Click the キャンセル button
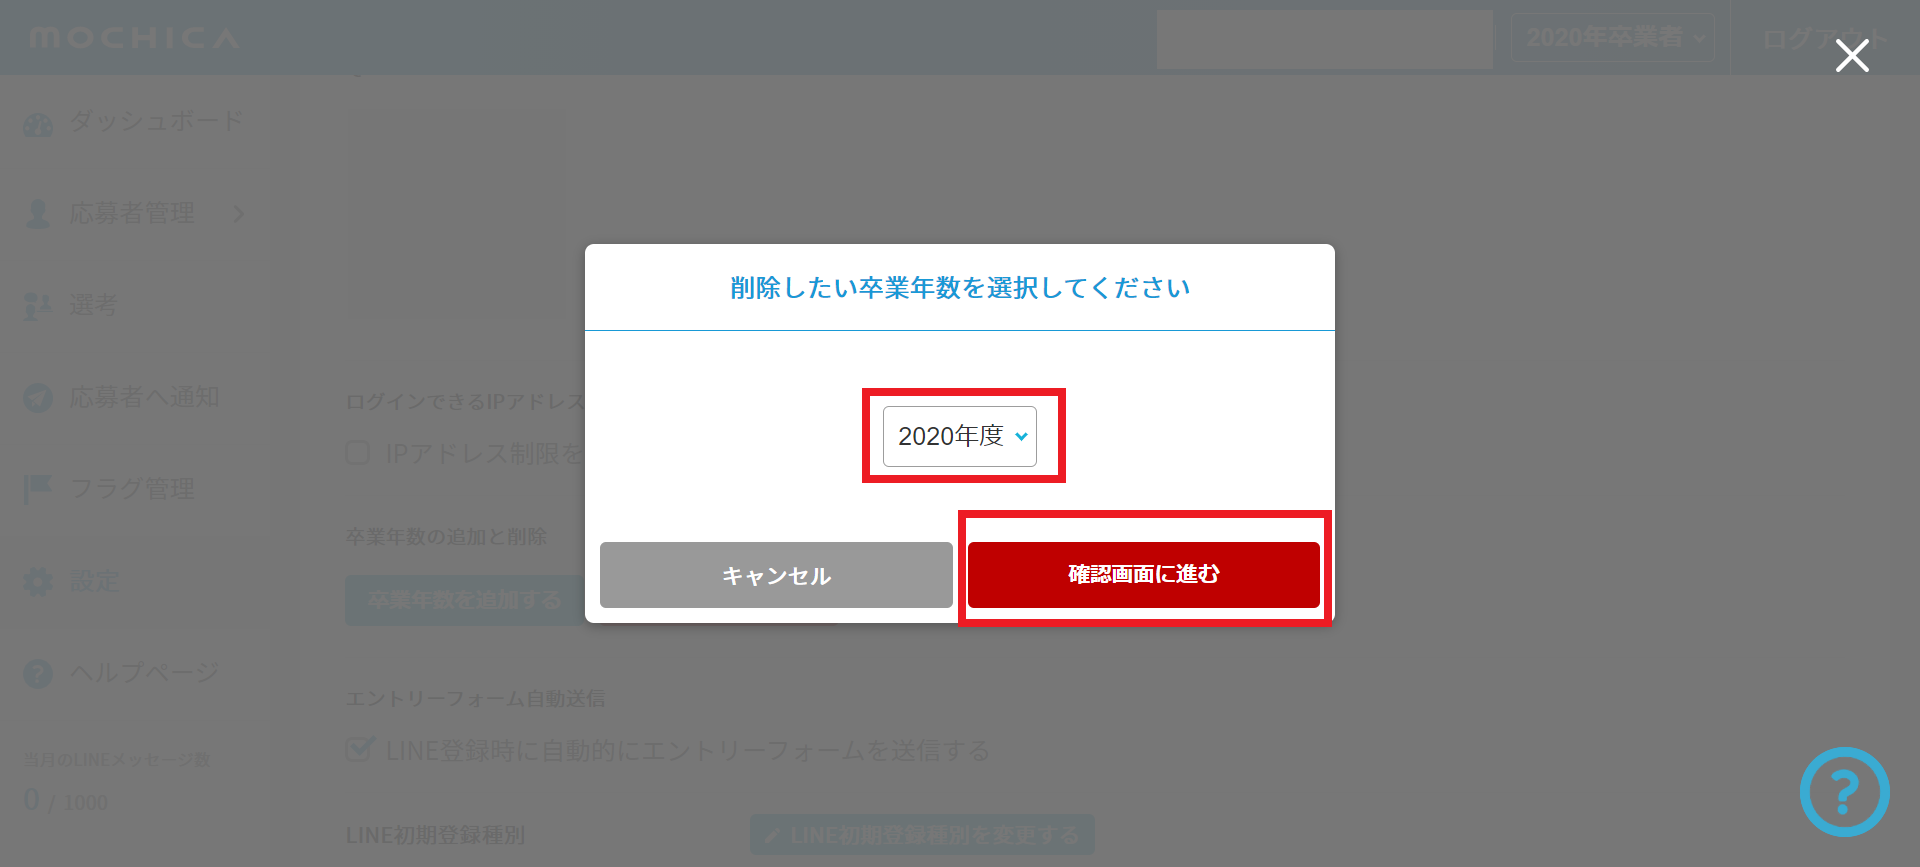 (x=776, y=575)
